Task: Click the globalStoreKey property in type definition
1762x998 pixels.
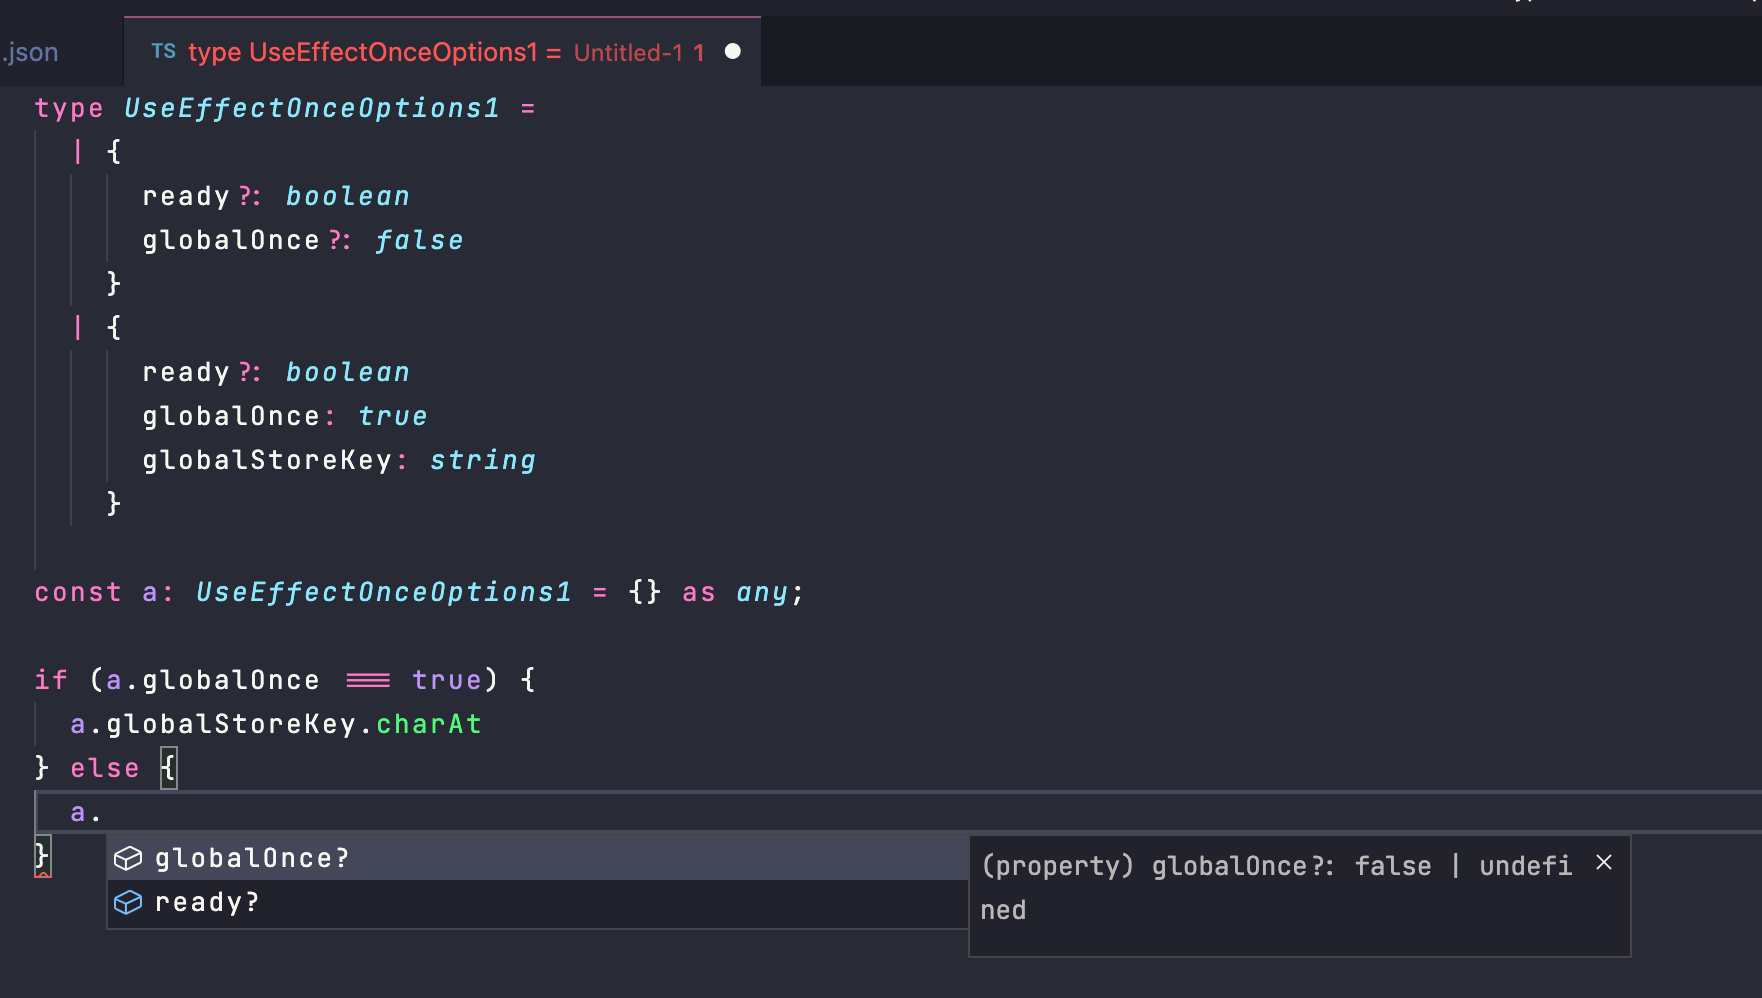Action: (267, 460)
